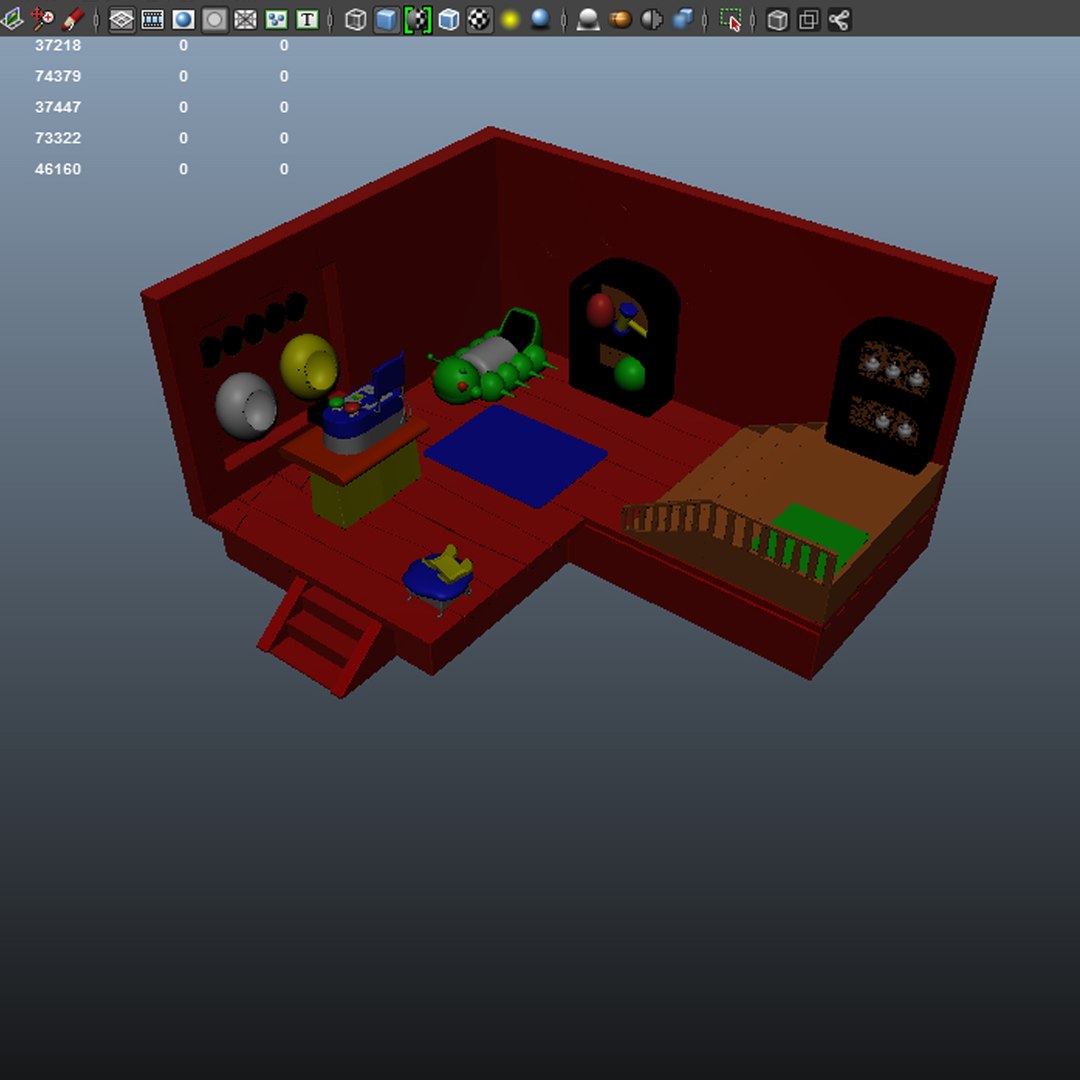Click HUD value 46160
Screen dimensions: 1080x1080
[x=58, y=169]
